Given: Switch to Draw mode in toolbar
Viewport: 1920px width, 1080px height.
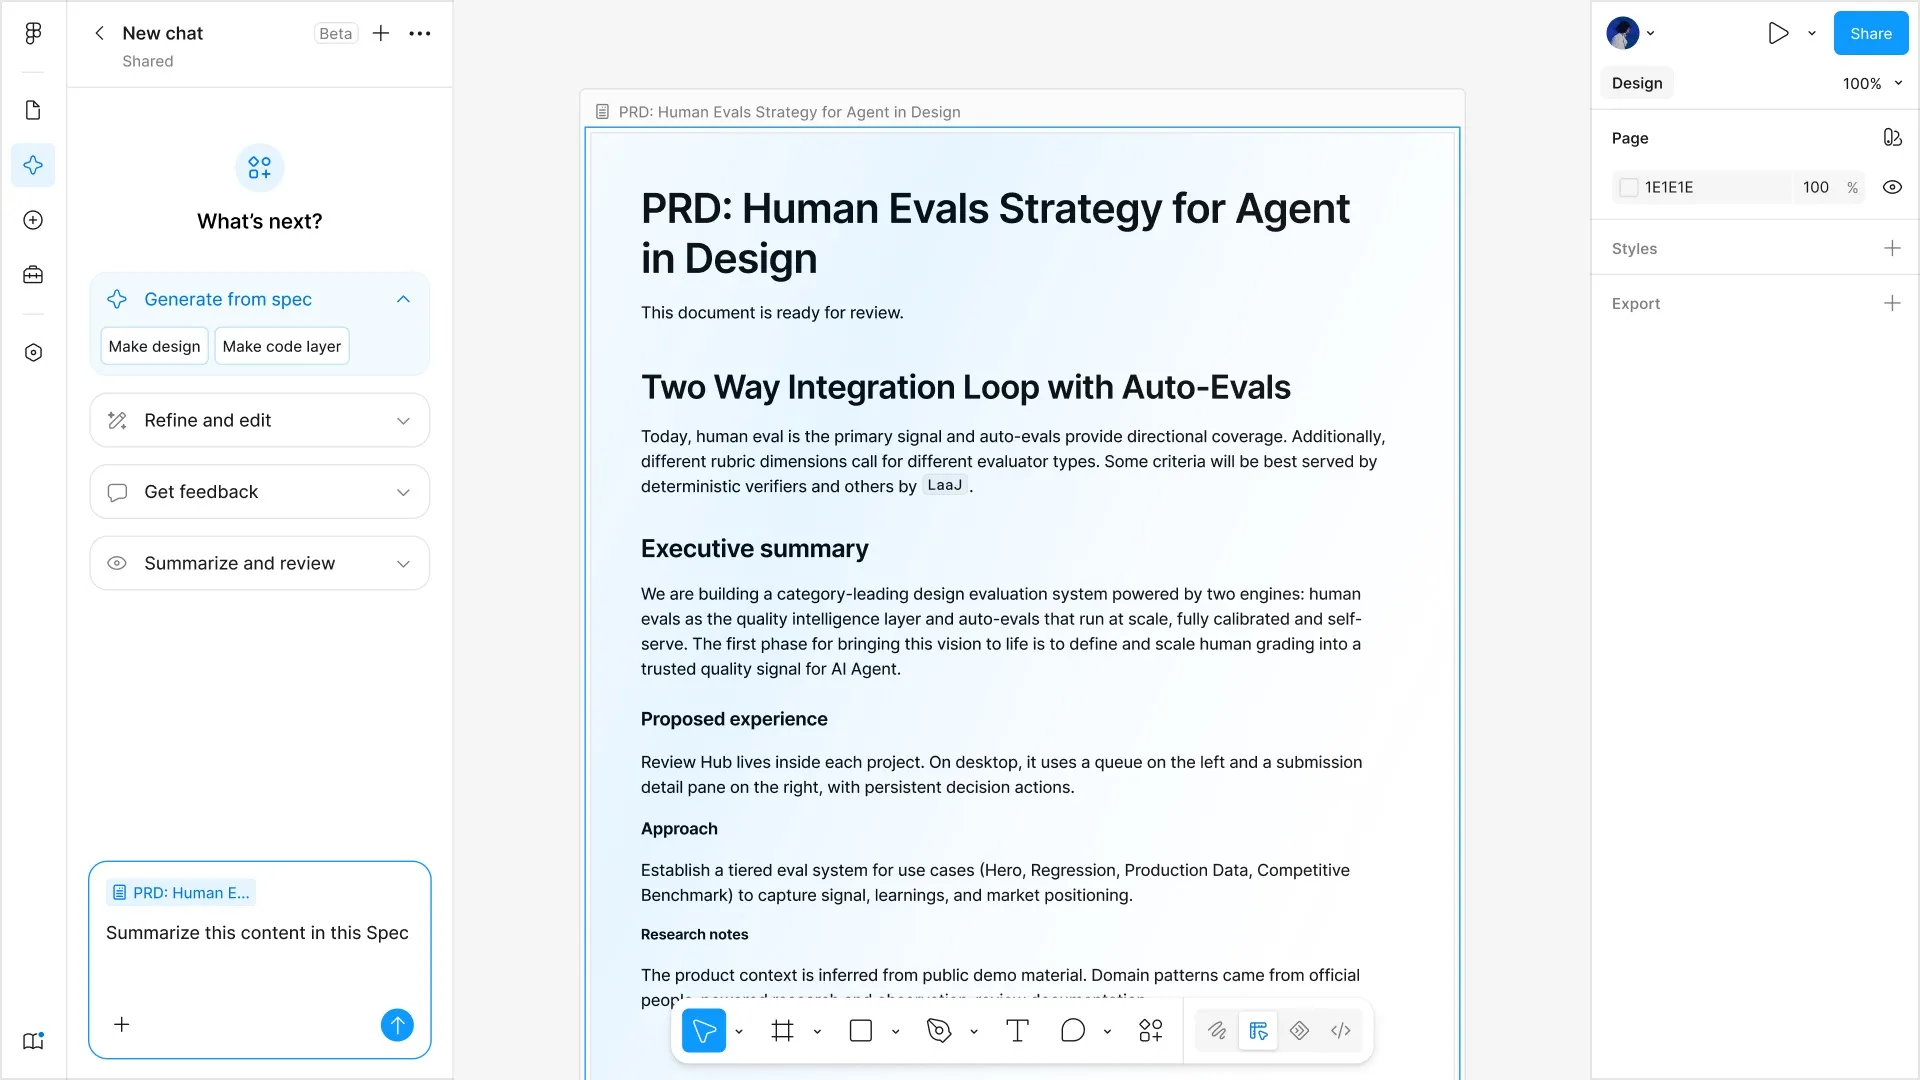Looking at the screenshot, I should (x=1217, y=1031).
